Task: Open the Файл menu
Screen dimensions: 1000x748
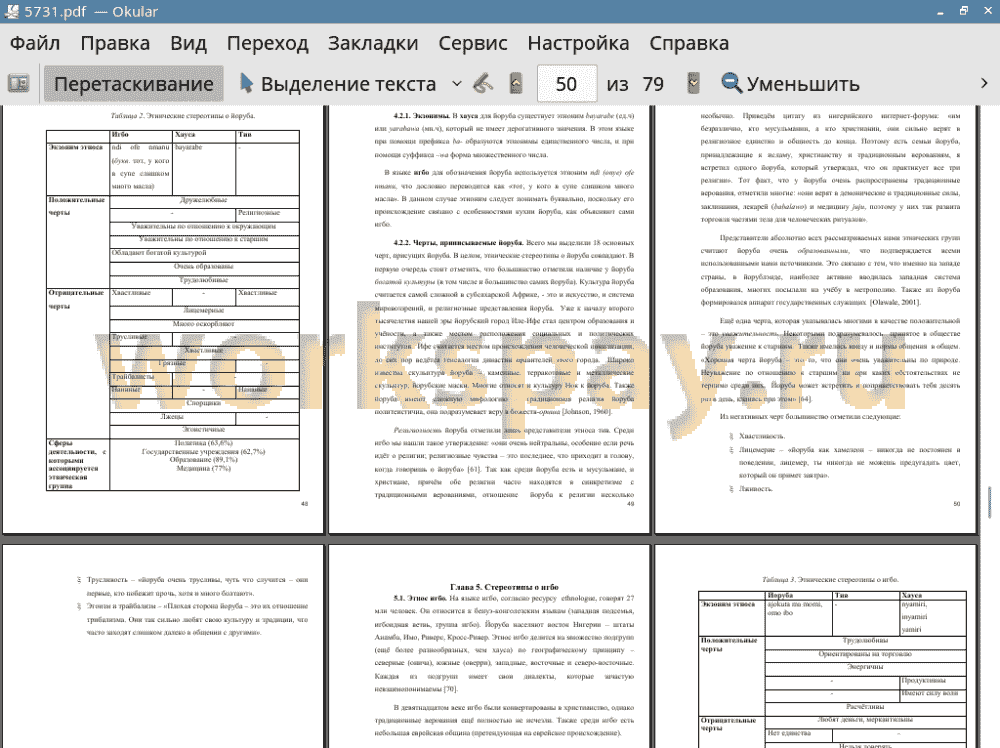Action: pyautogui.click(x=35, y=43)
